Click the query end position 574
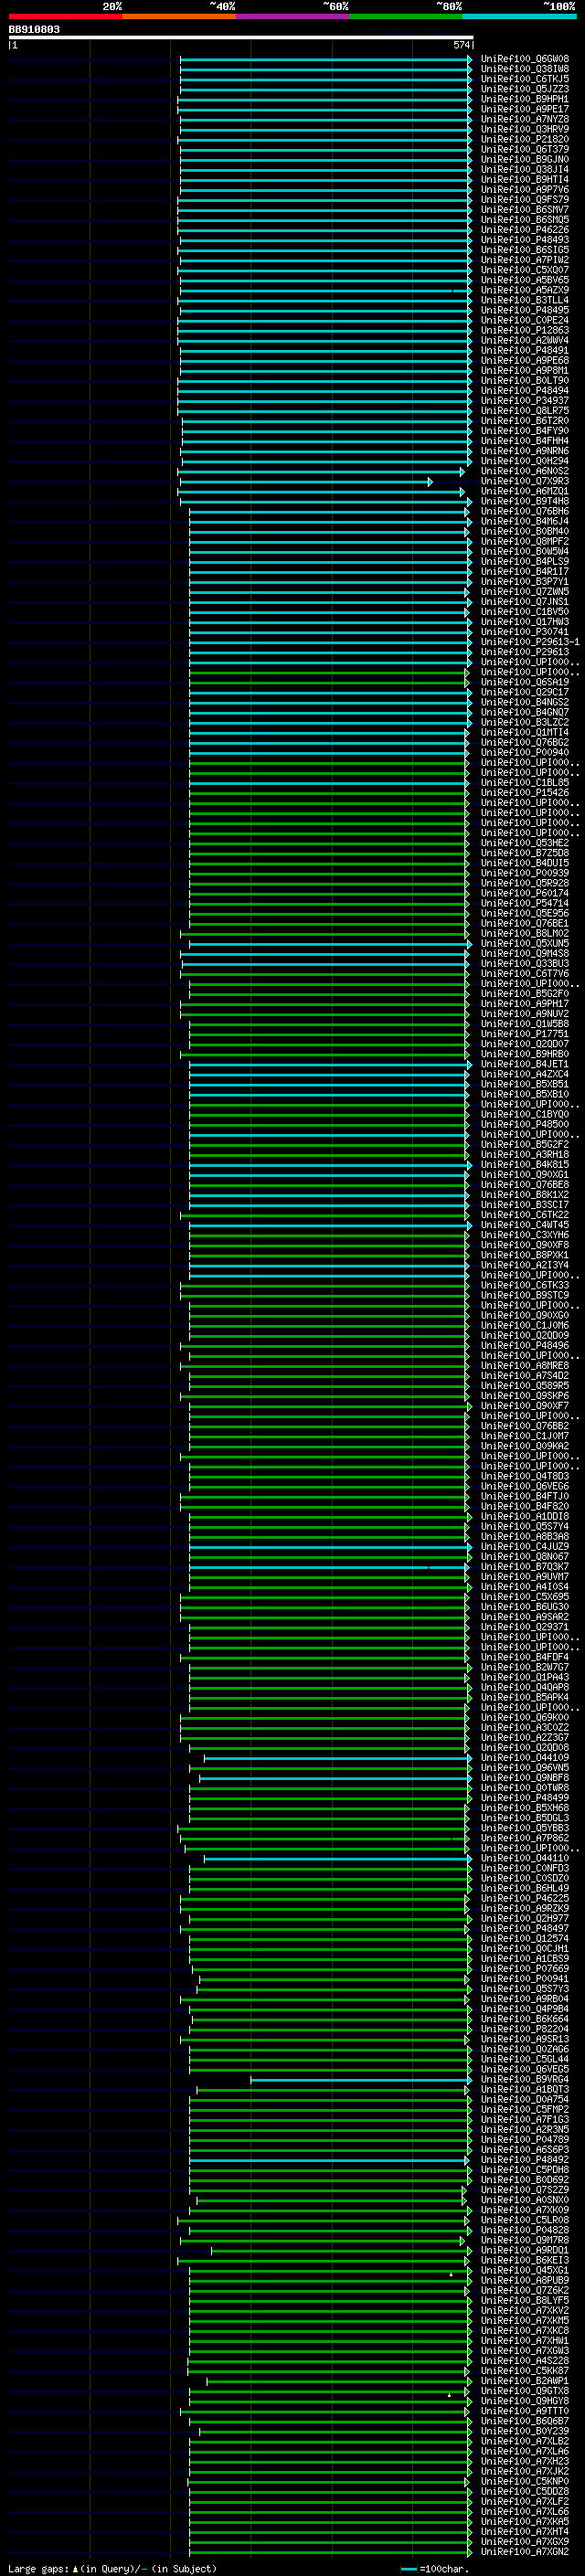Image resolution: width=585 pixels, height=2576 pixels. click(462, 45)
